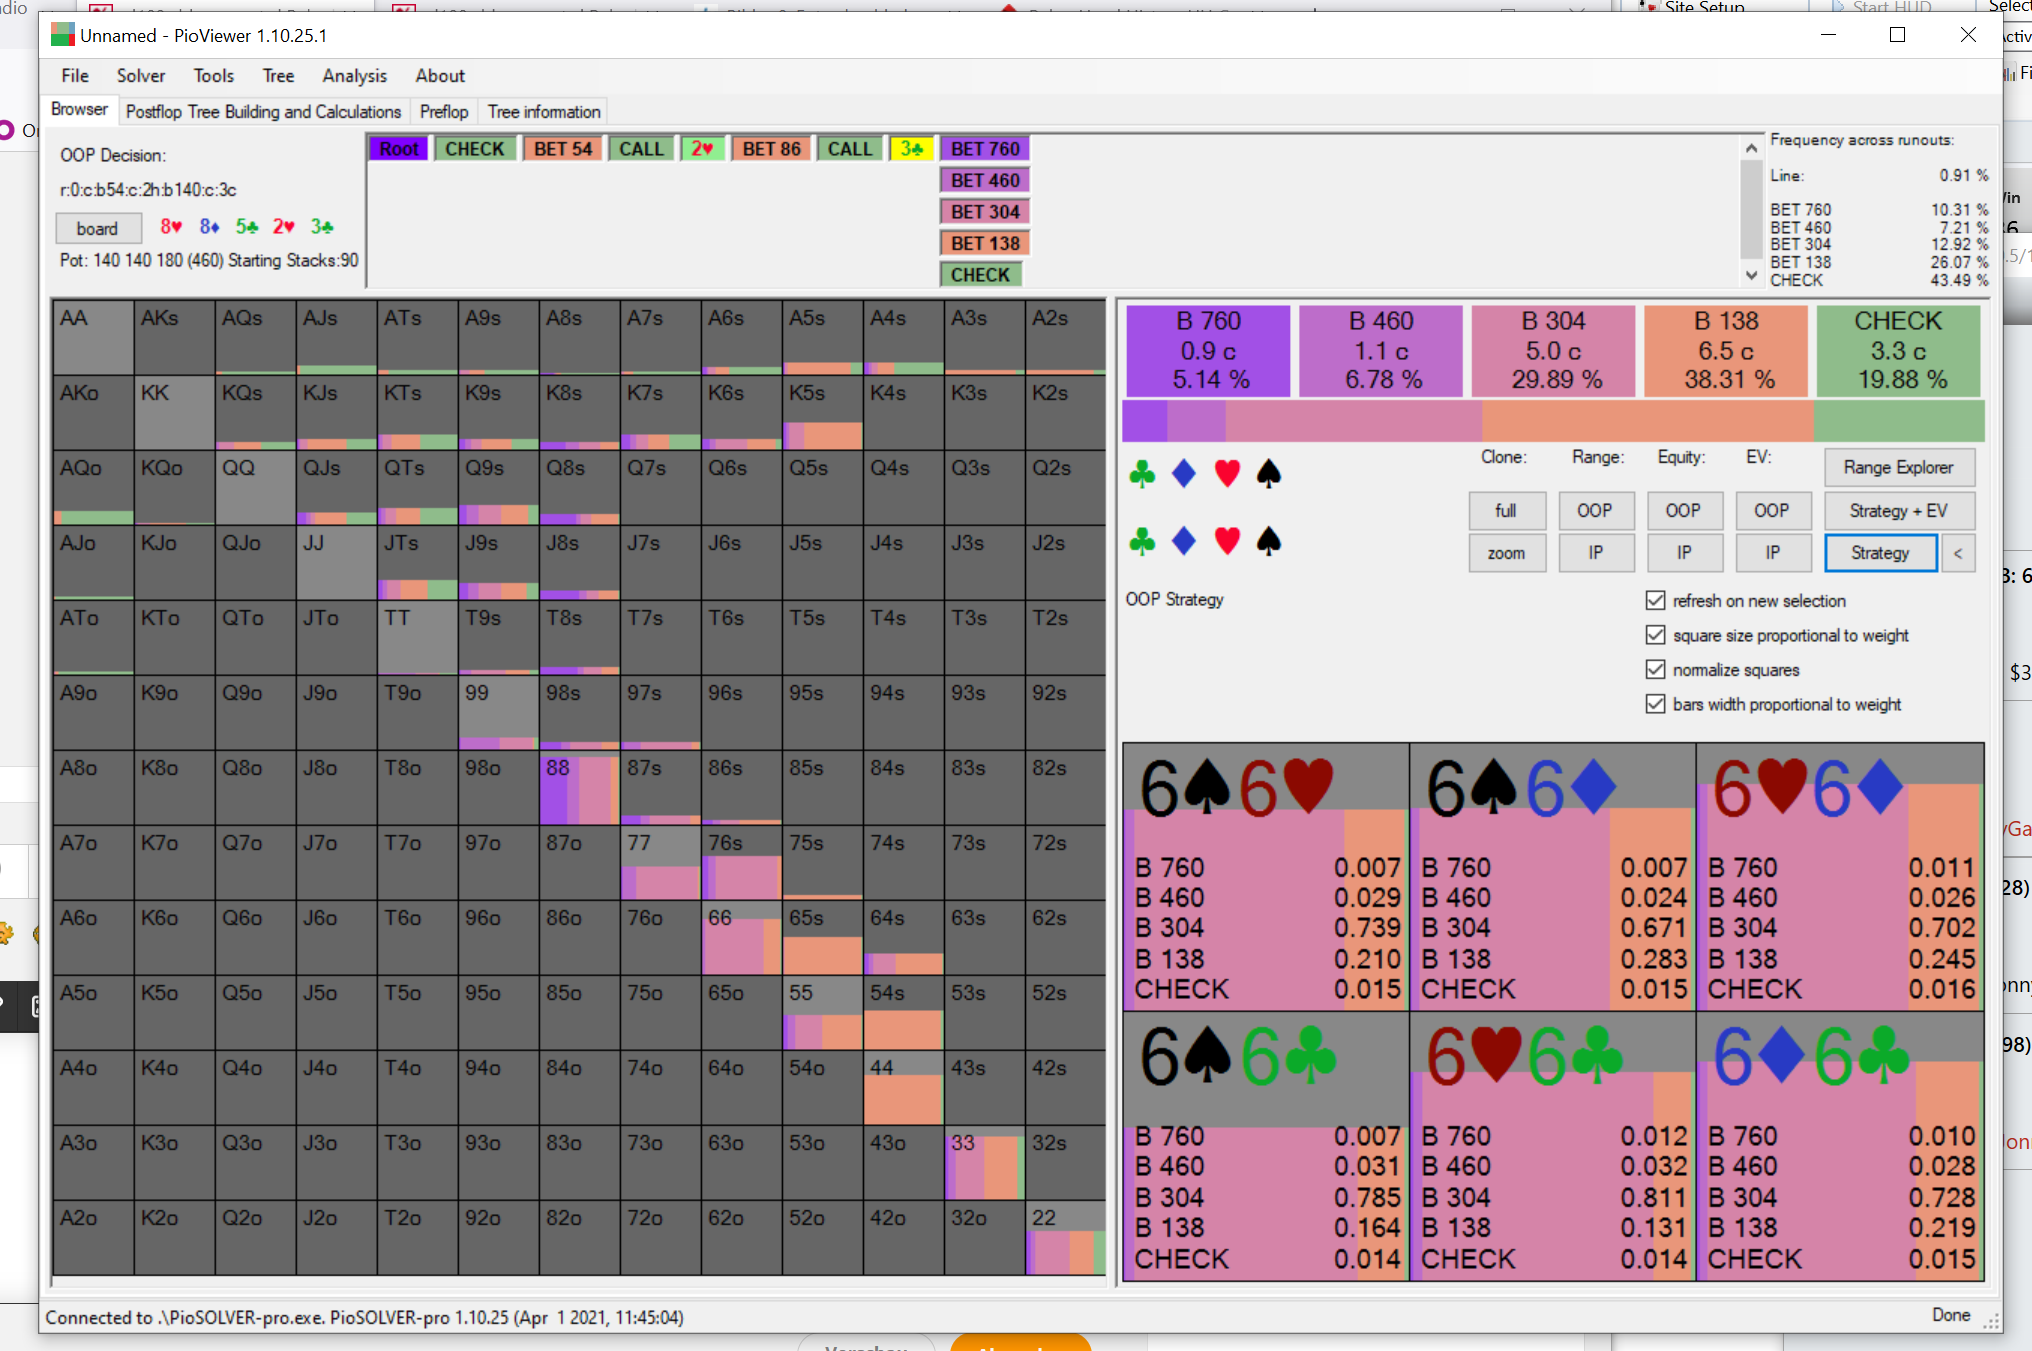Image resolution: width=2032 pixels, height=1351 pixels.
Task: Open the 6♠6♦ combo card
Action: coord(1553,876)
